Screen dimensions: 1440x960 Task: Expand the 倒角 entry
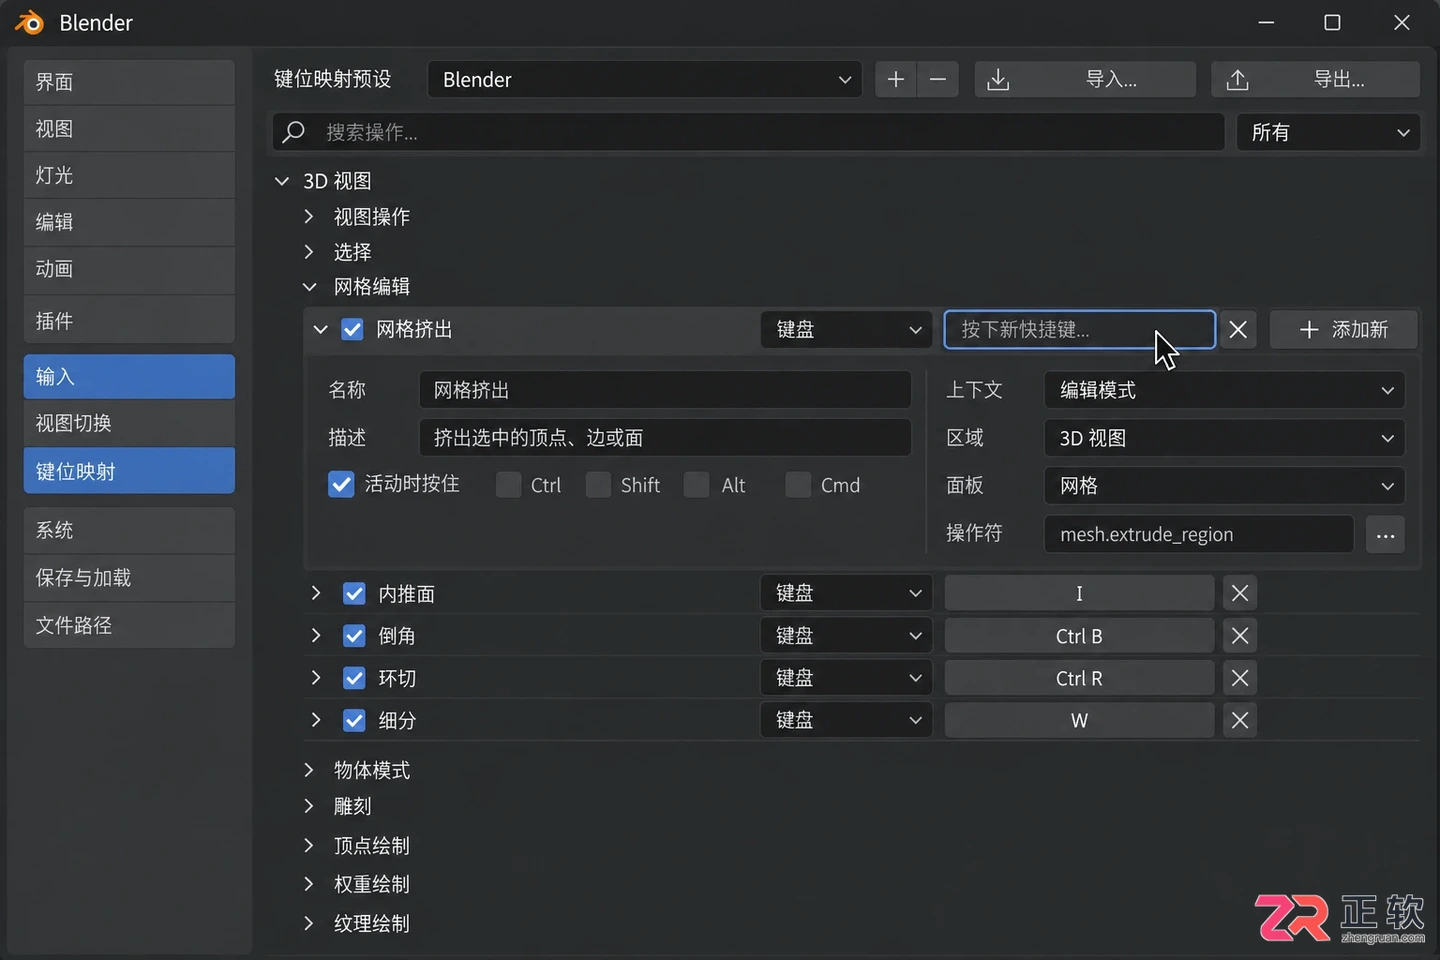click(316, 636)
